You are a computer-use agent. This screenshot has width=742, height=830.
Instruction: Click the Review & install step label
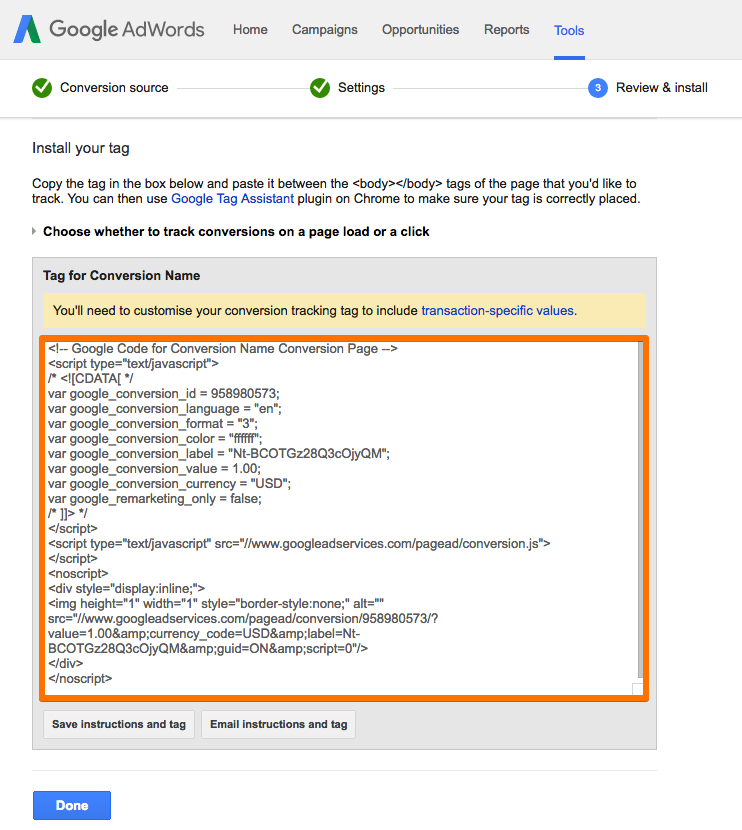point(662,88)
